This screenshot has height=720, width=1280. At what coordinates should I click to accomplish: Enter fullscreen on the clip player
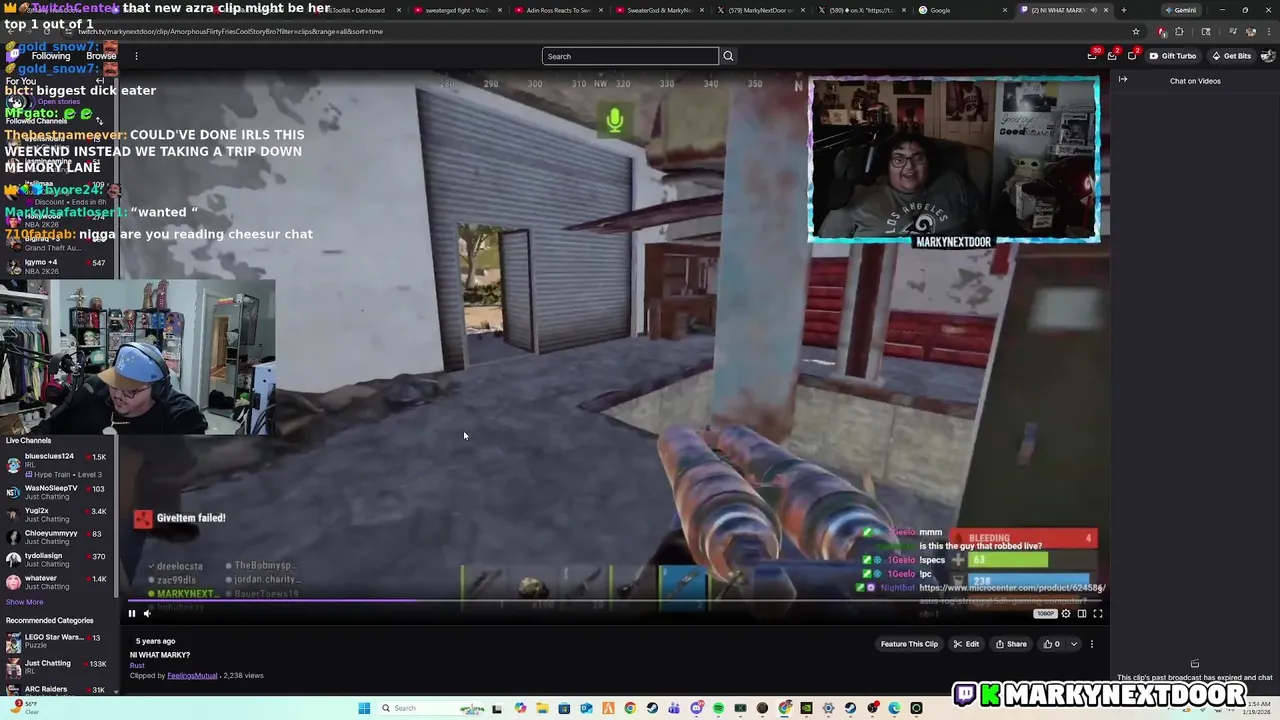pyautogui.click(x=1098, y=614)
